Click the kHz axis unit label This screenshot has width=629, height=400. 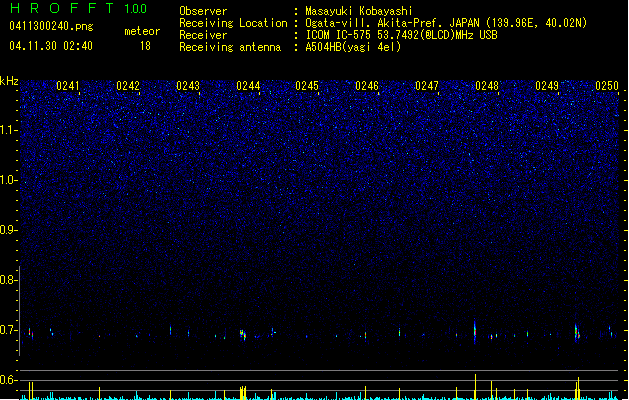(x=9, y=81)
